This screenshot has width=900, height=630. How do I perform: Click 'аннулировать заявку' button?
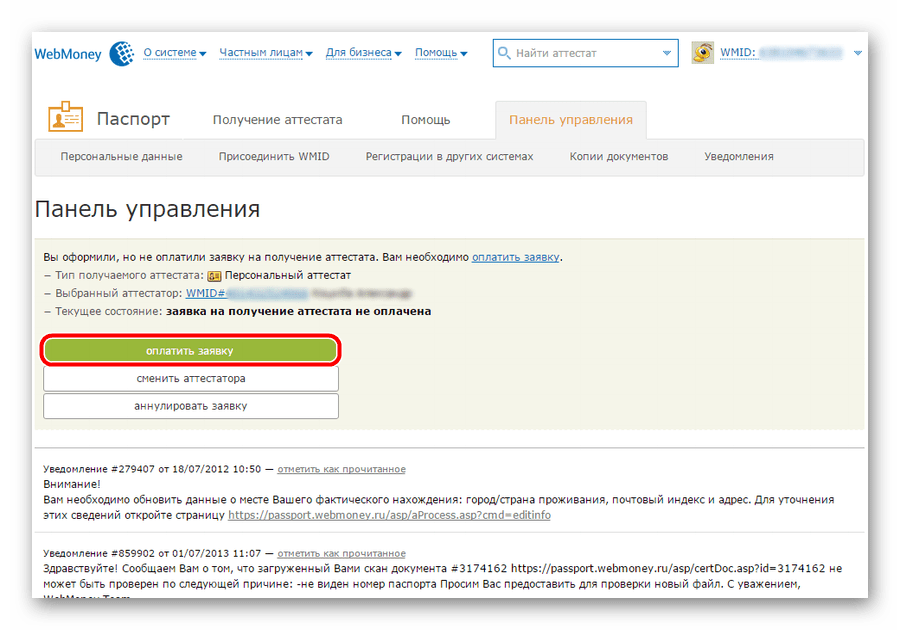click(191, 406)
